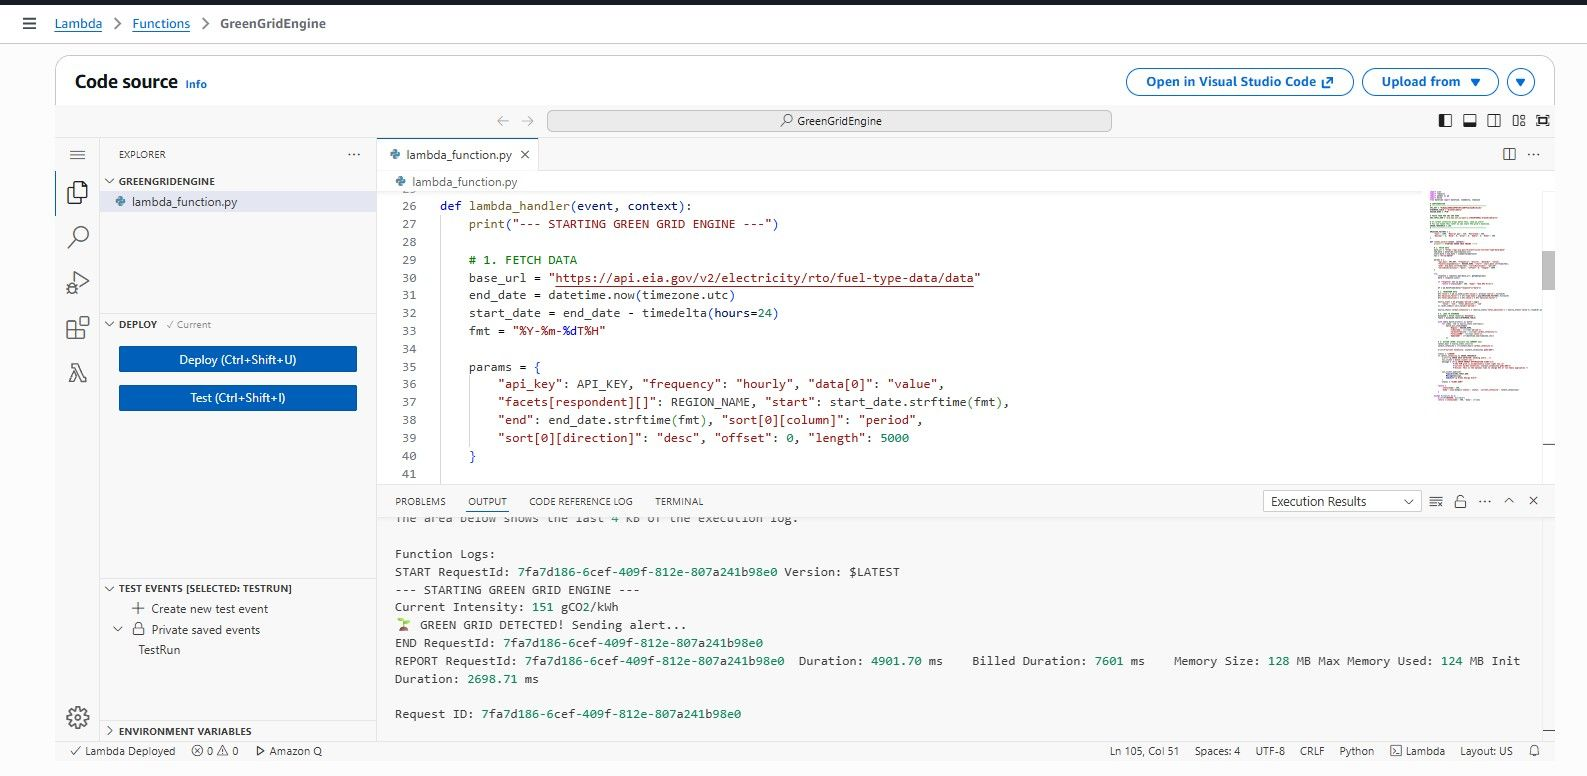Toggle the editor sidebar menu icon

77,154
